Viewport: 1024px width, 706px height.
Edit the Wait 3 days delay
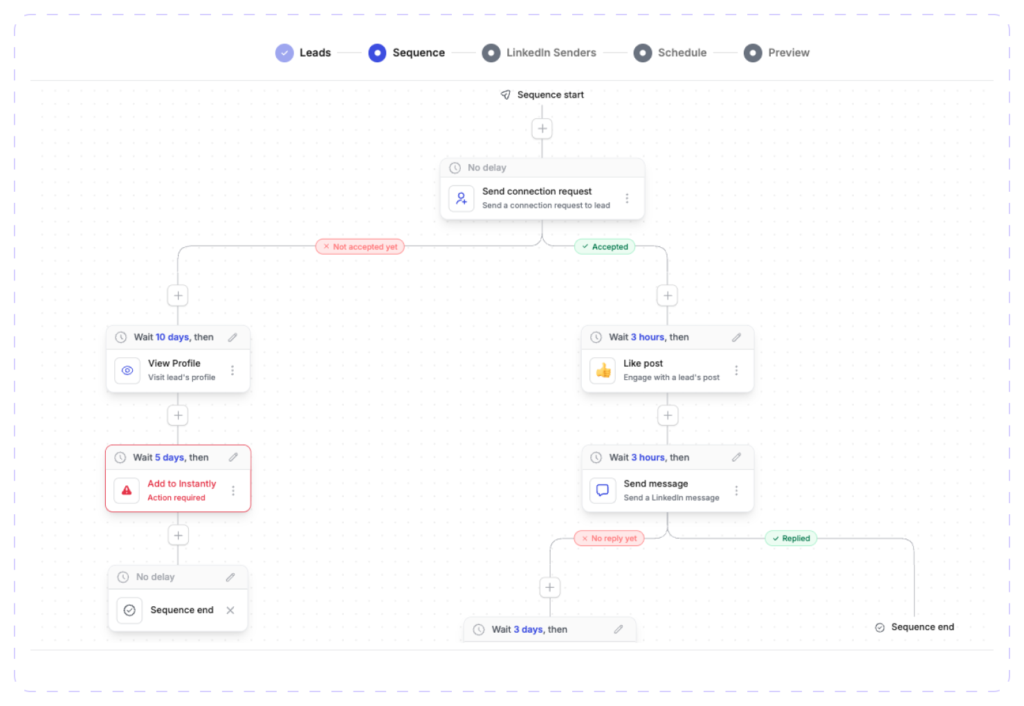(618, 630)
